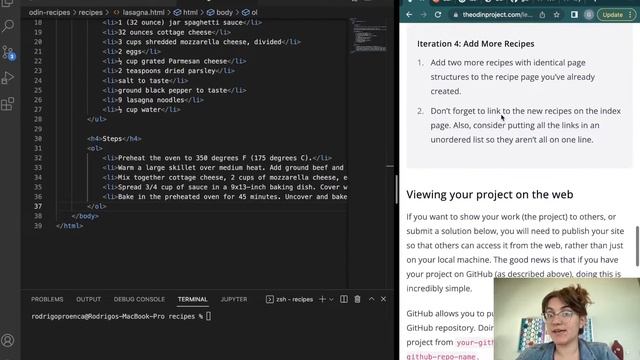Click the editor minimap
This screenshot has height=360, width=640.
(x=369, y=37)
